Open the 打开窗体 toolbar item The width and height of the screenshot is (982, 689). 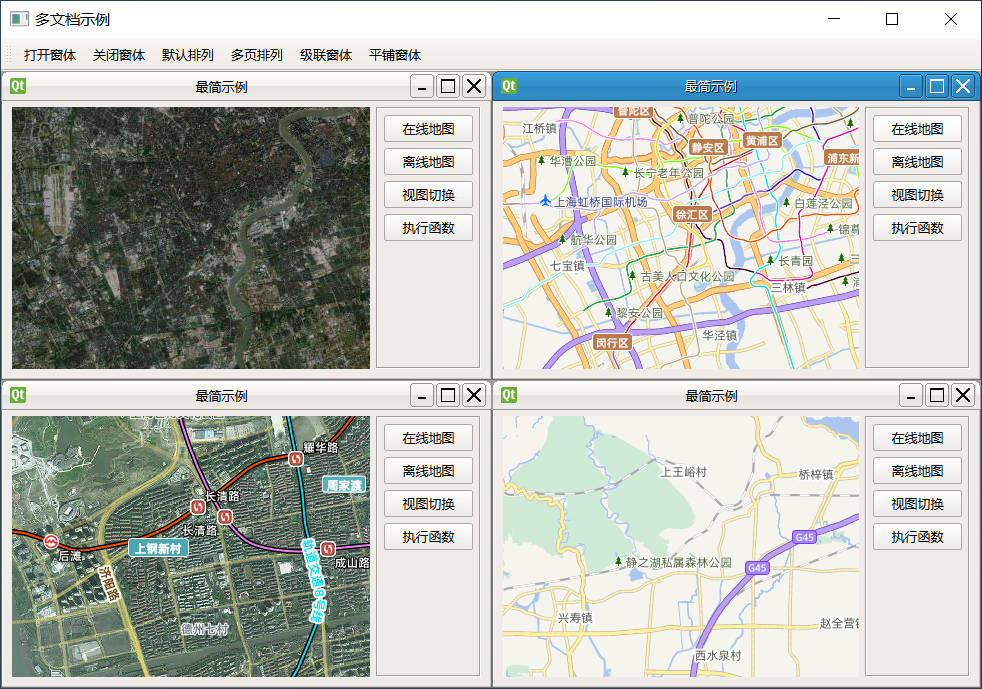(50, 55)
